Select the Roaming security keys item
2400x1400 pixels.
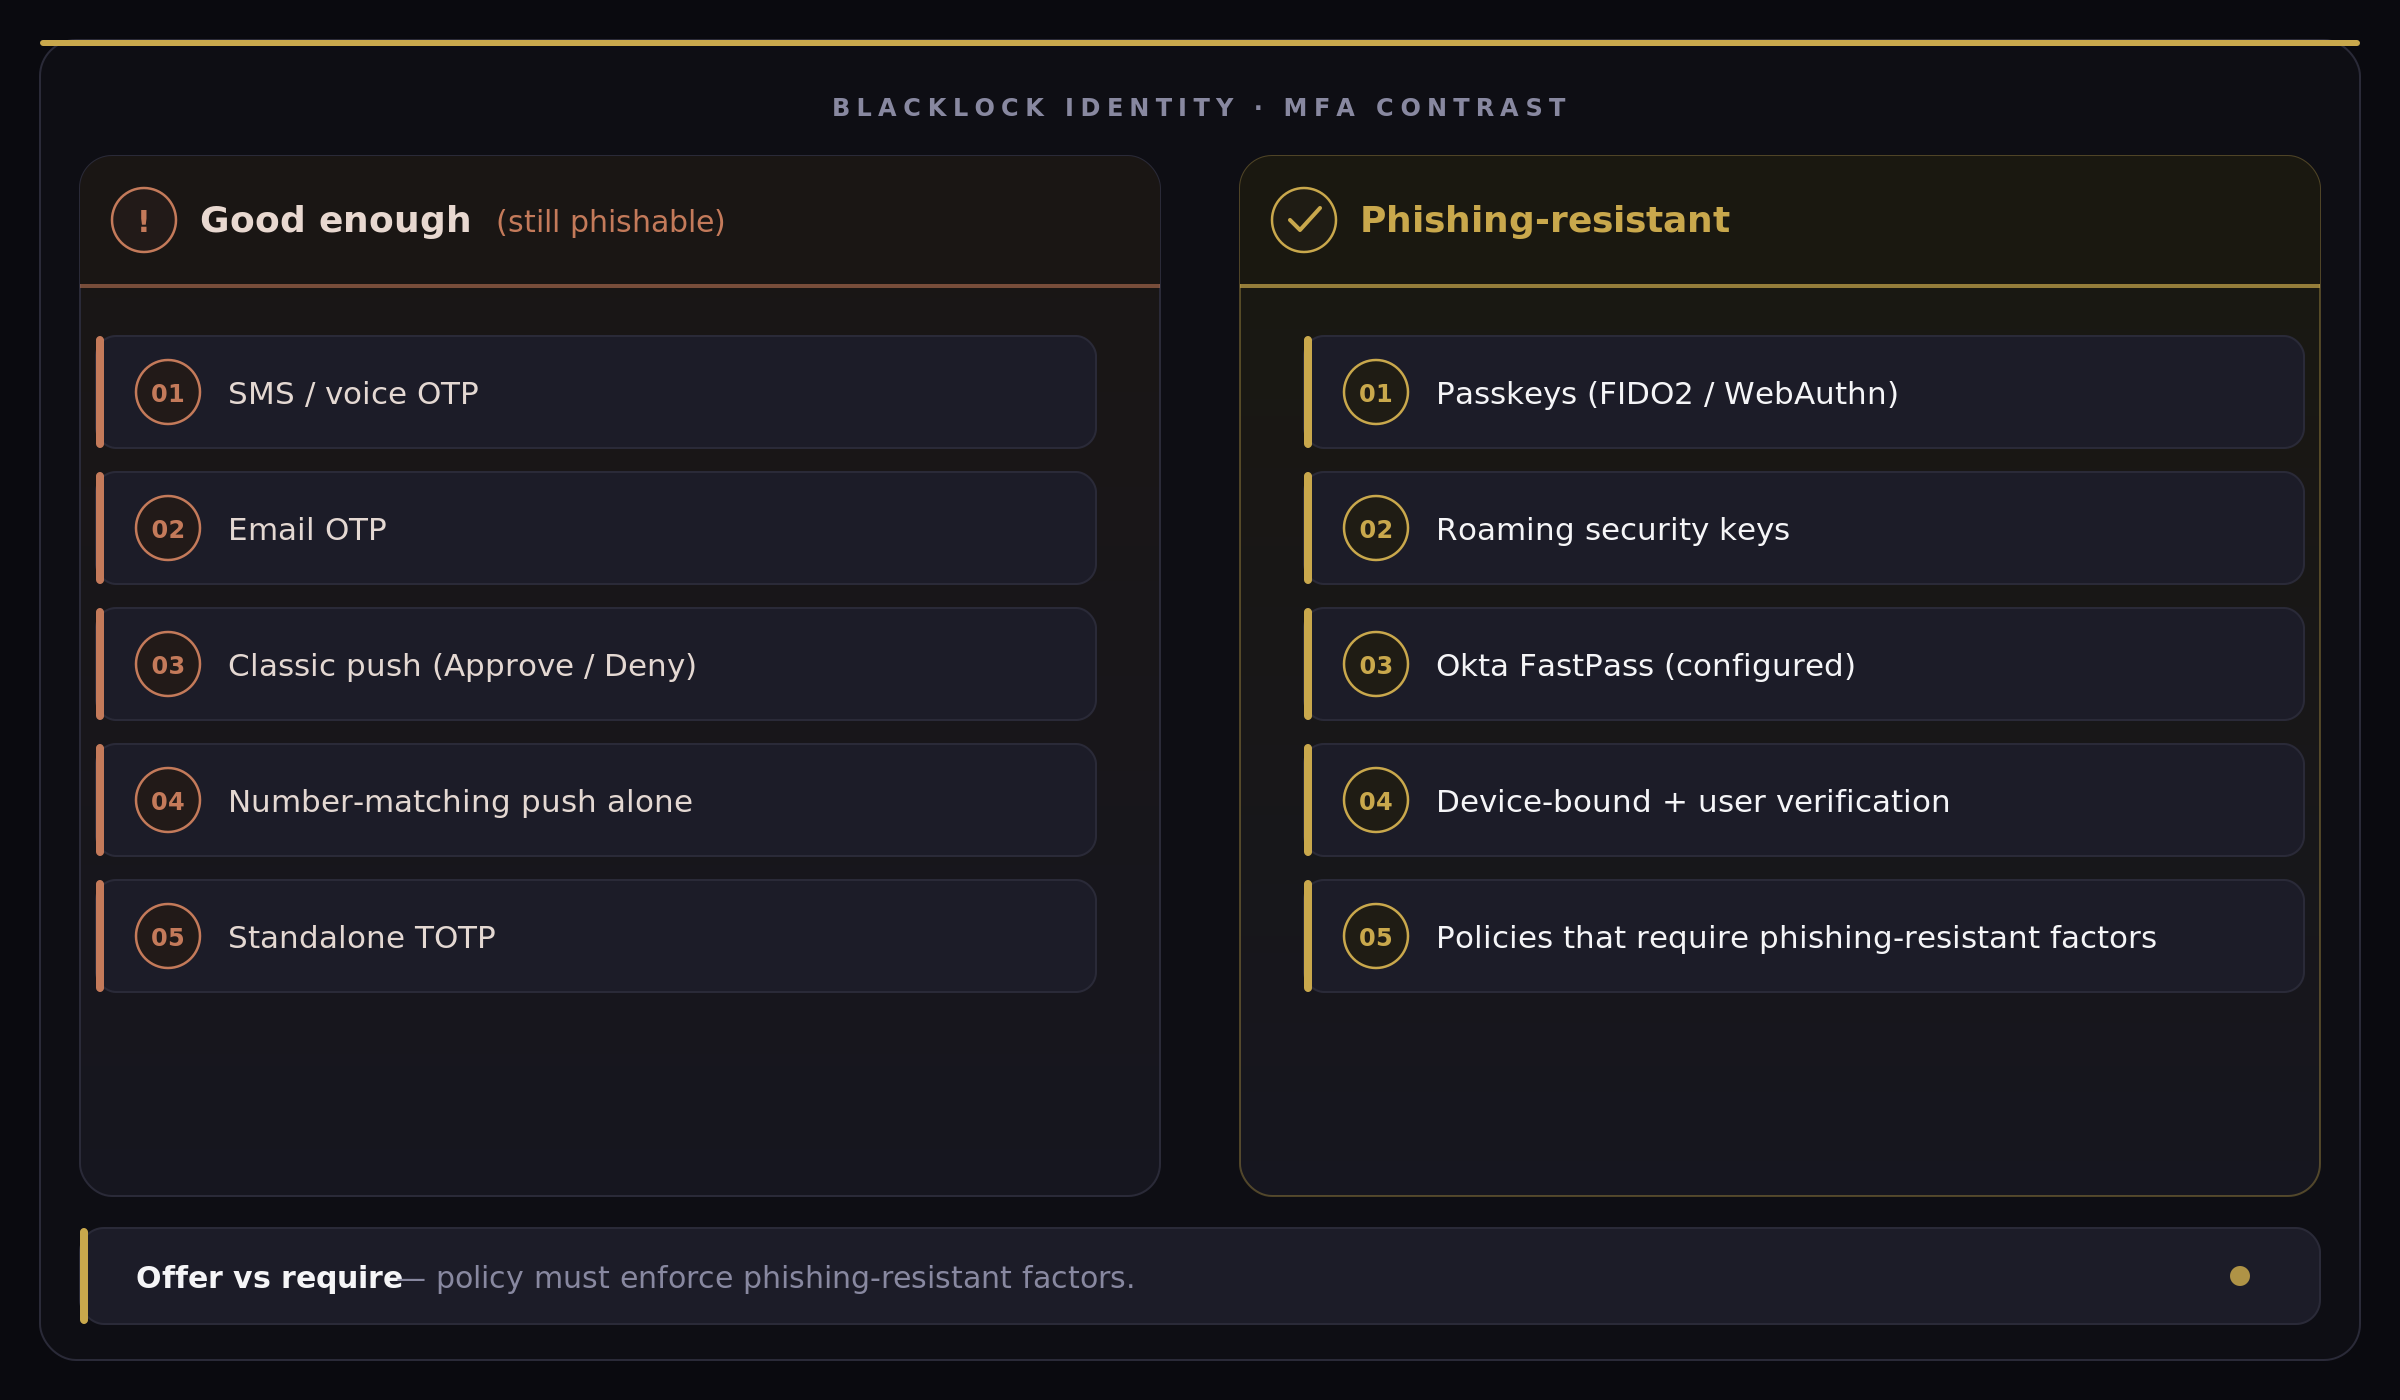1805,528
